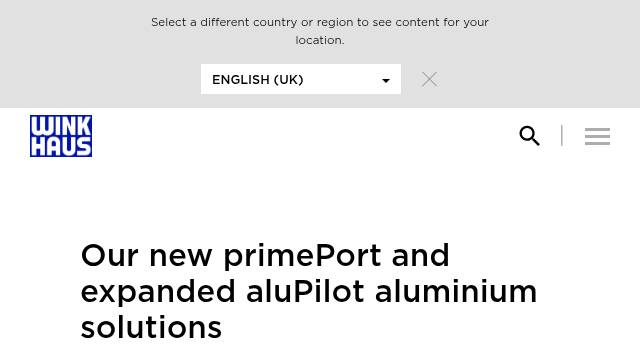Open the hamburger navigation menu
This screenshot has height=360, width=640.
tap(597, 136)
